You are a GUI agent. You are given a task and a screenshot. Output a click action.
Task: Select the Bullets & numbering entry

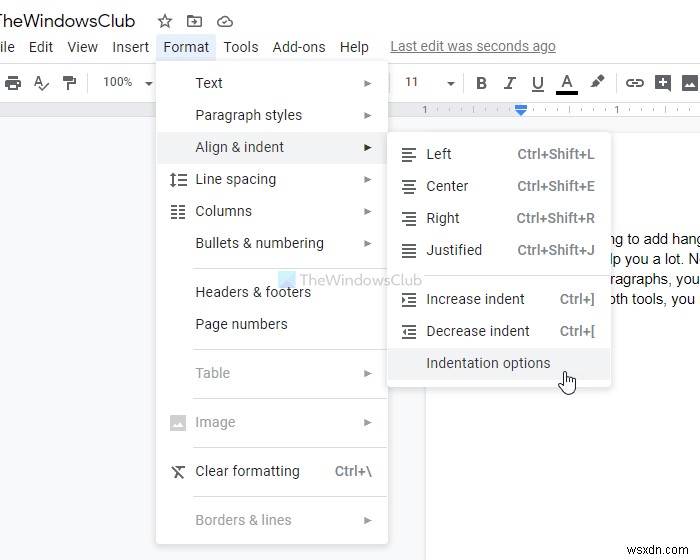click(x=272, y=243)
